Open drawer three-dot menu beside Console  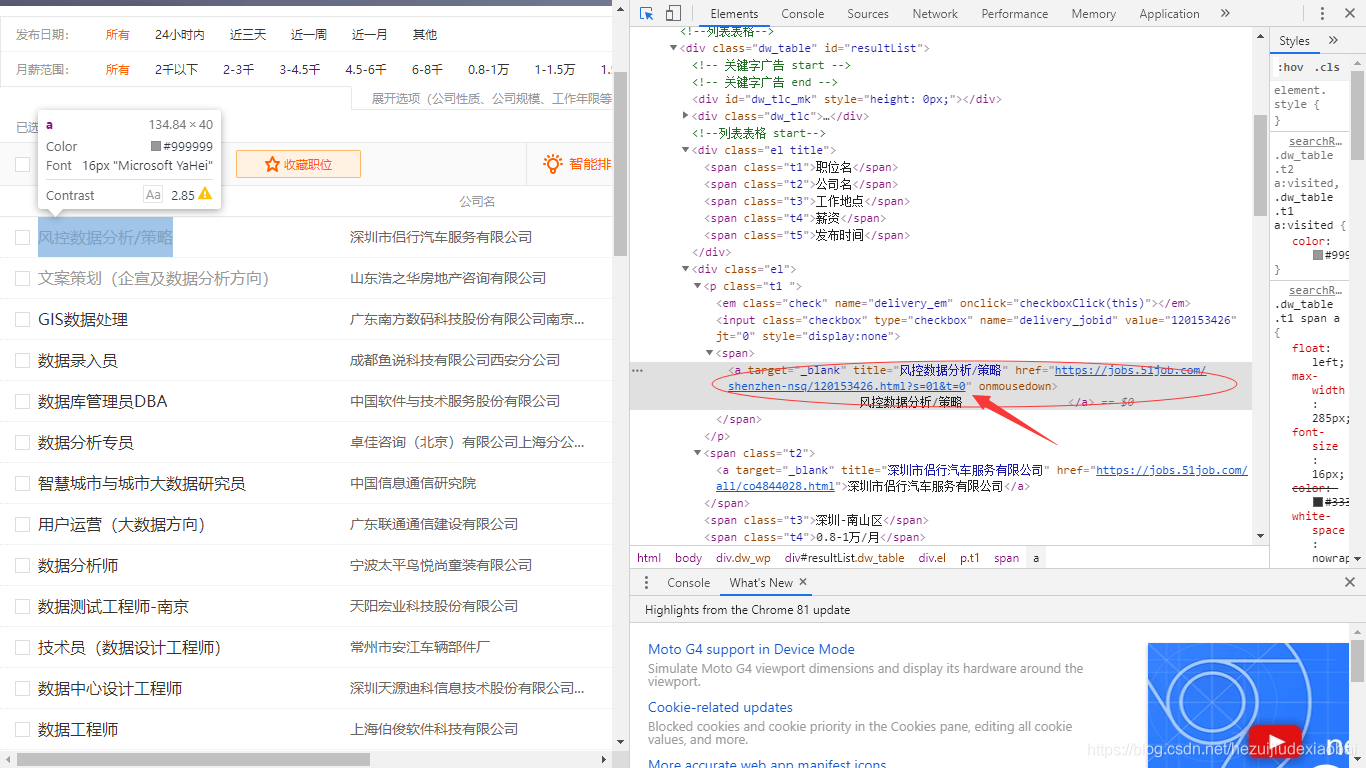pyautogui.click(x=646, y=582)
